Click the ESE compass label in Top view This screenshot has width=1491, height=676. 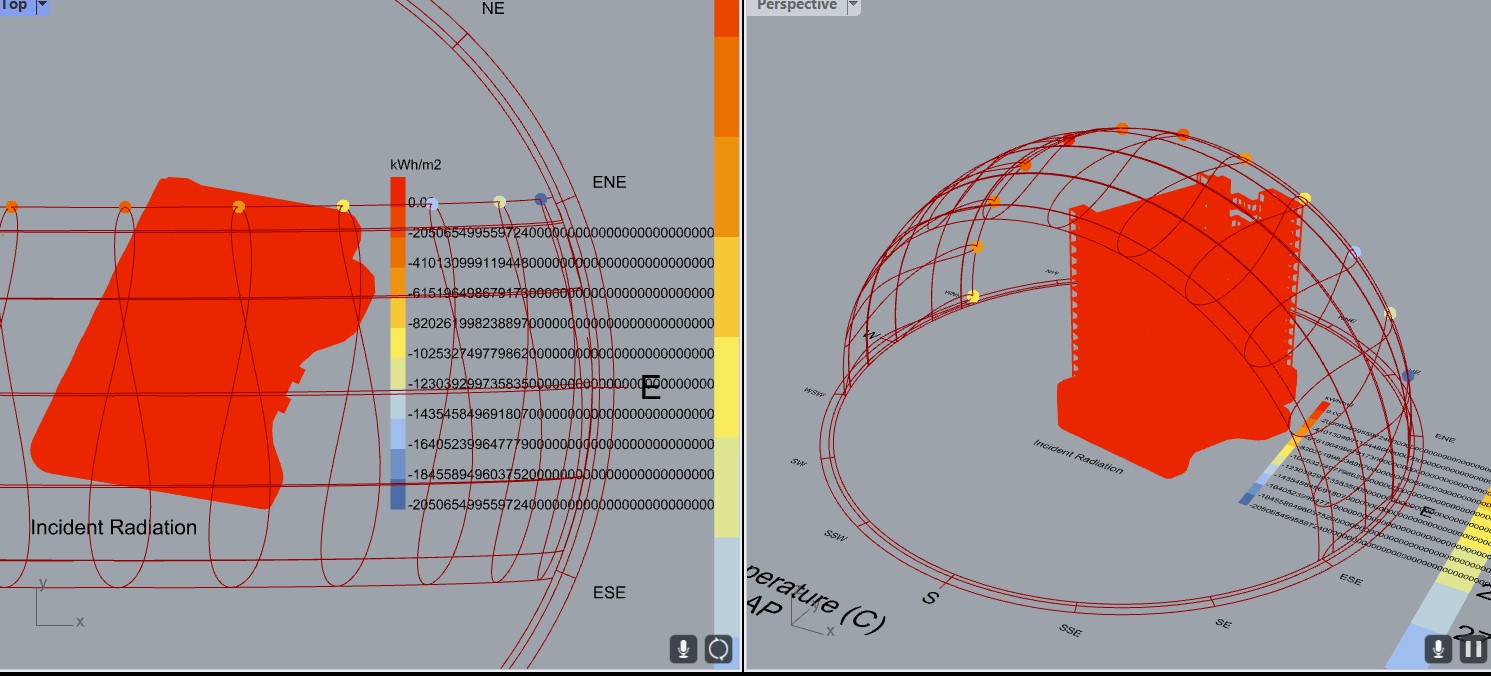click(x=609, y=592)
